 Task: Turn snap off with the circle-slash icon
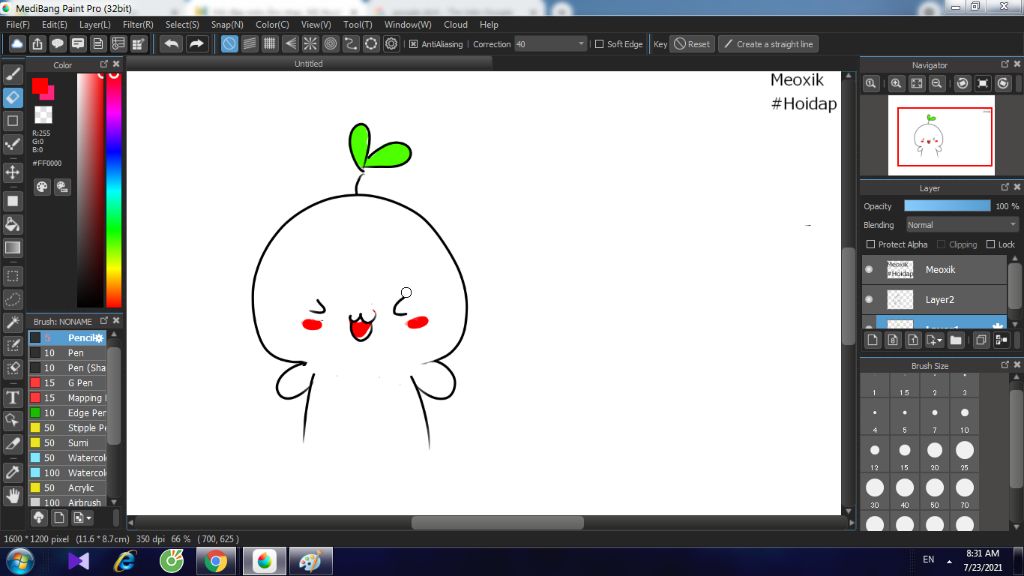click(229, 44)
